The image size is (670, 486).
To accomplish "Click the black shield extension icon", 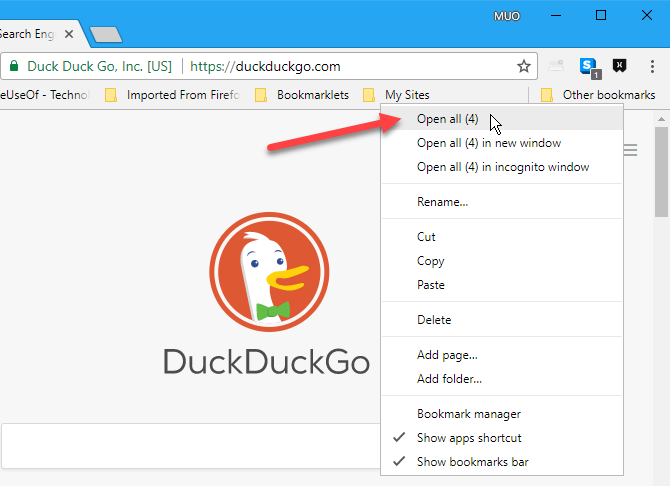I will 621,67.
